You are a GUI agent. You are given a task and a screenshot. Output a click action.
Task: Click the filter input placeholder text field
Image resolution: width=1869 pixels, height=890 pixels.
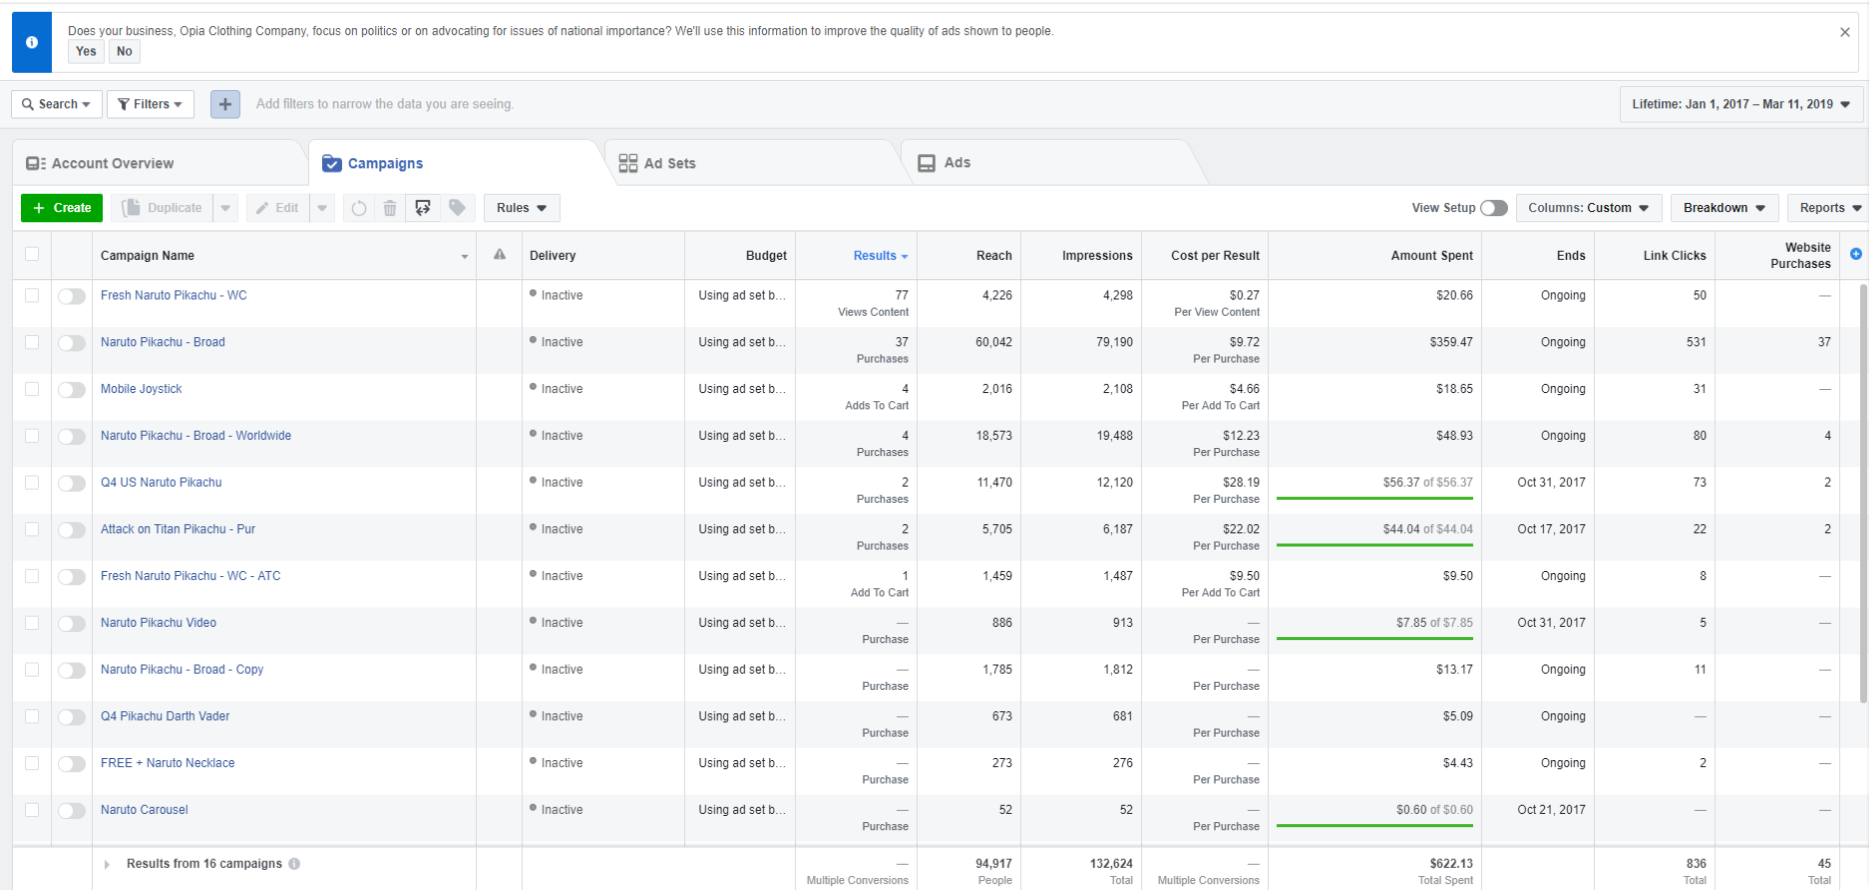384,104
